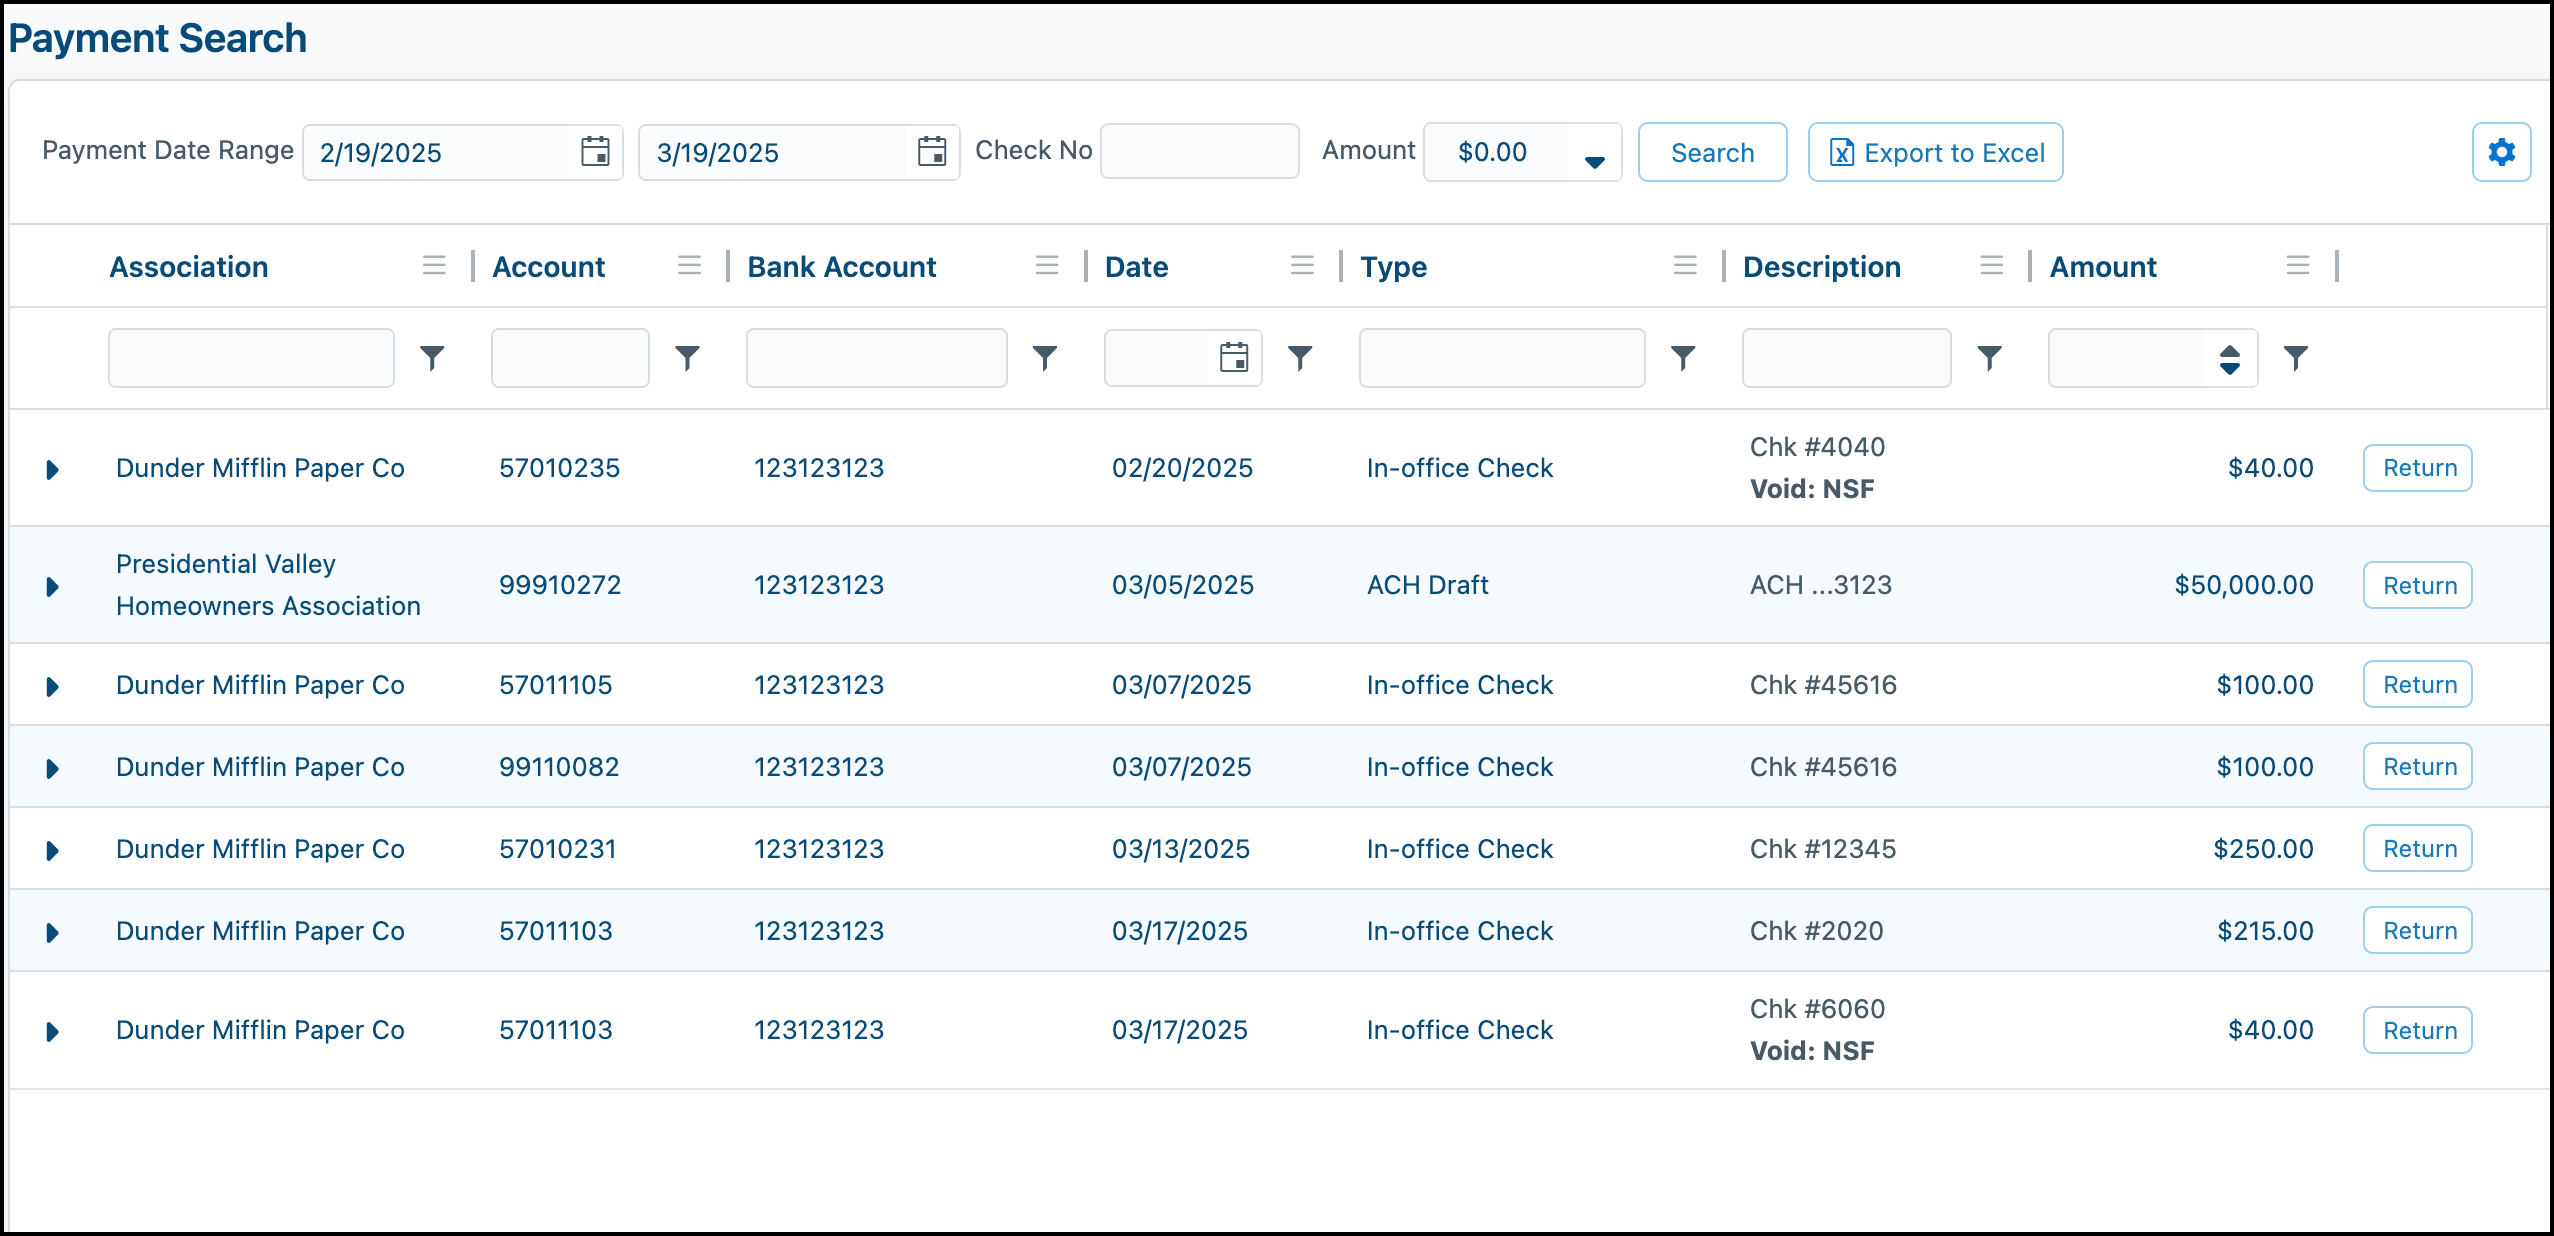Select the $250.00 amount cell
Image resolution: width=2554 pixels, height=1236 pixels.
tap(2263, 849)
